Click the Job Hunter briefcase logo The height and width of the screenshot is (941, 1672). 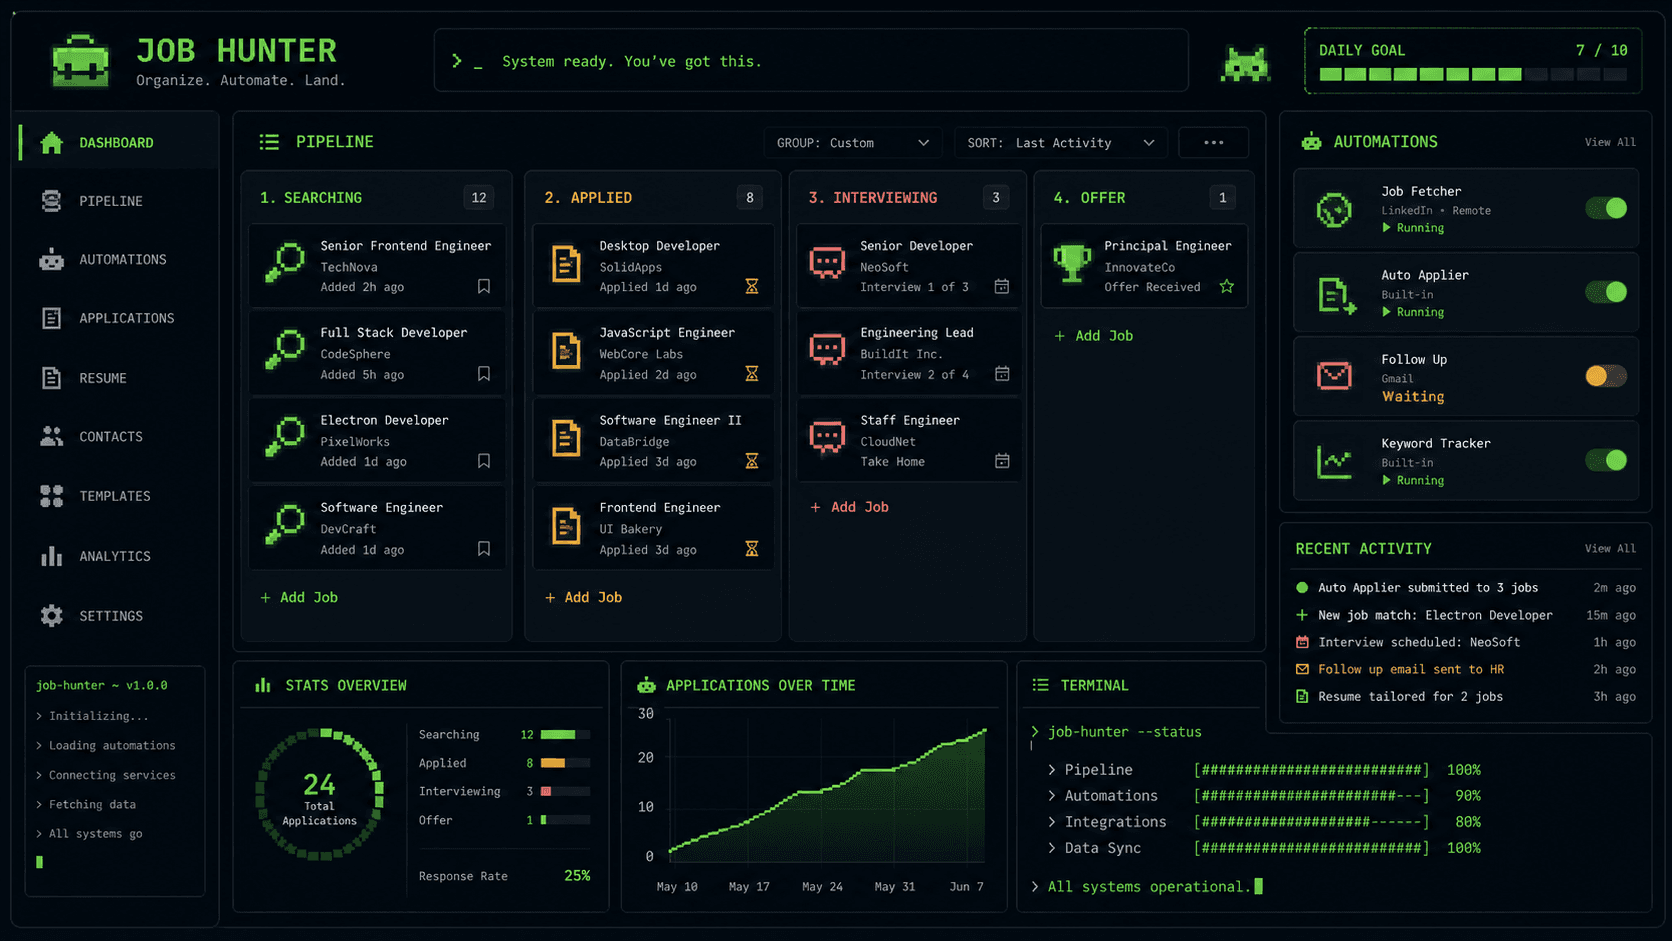[x=80, y=61]
